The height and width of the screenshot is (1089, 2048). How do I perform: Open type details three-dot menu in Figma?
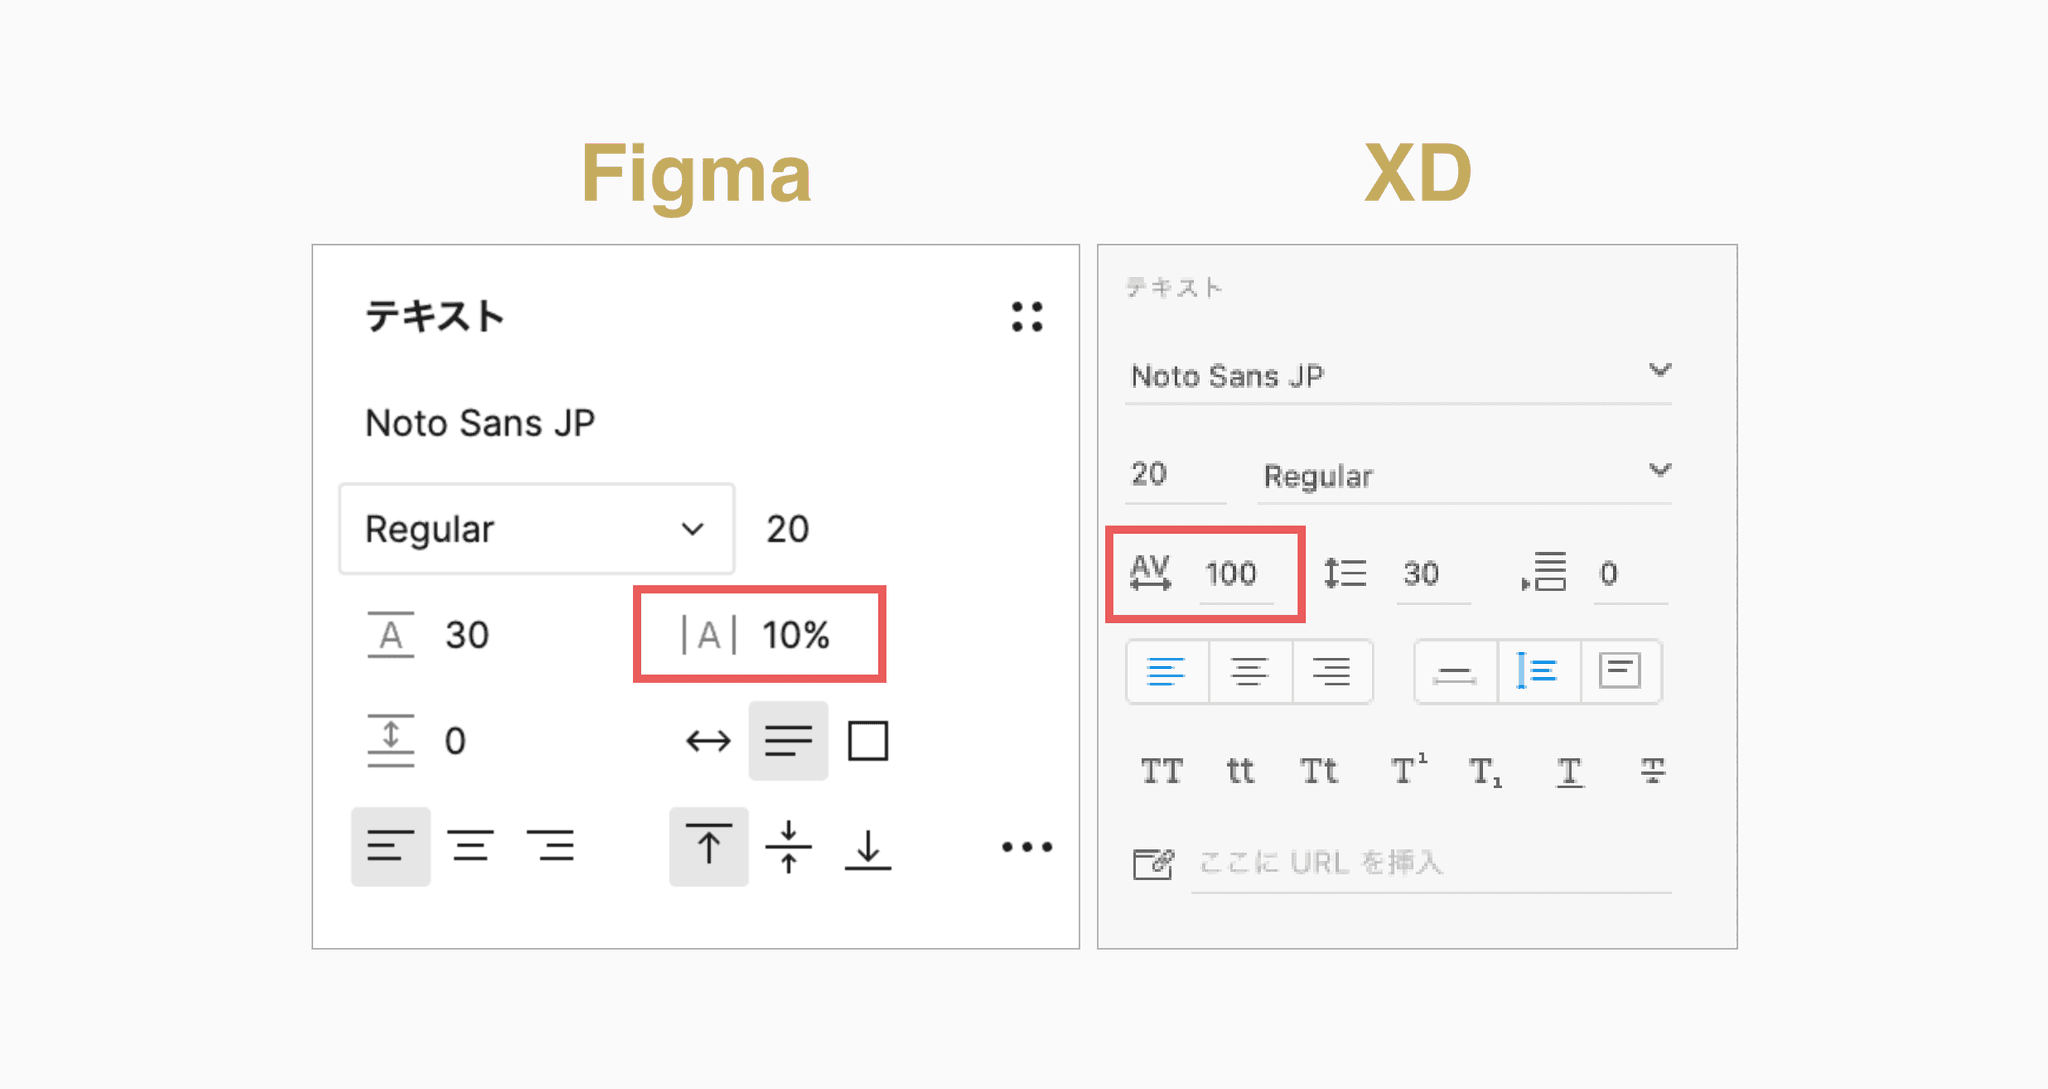click(1027, 847)
